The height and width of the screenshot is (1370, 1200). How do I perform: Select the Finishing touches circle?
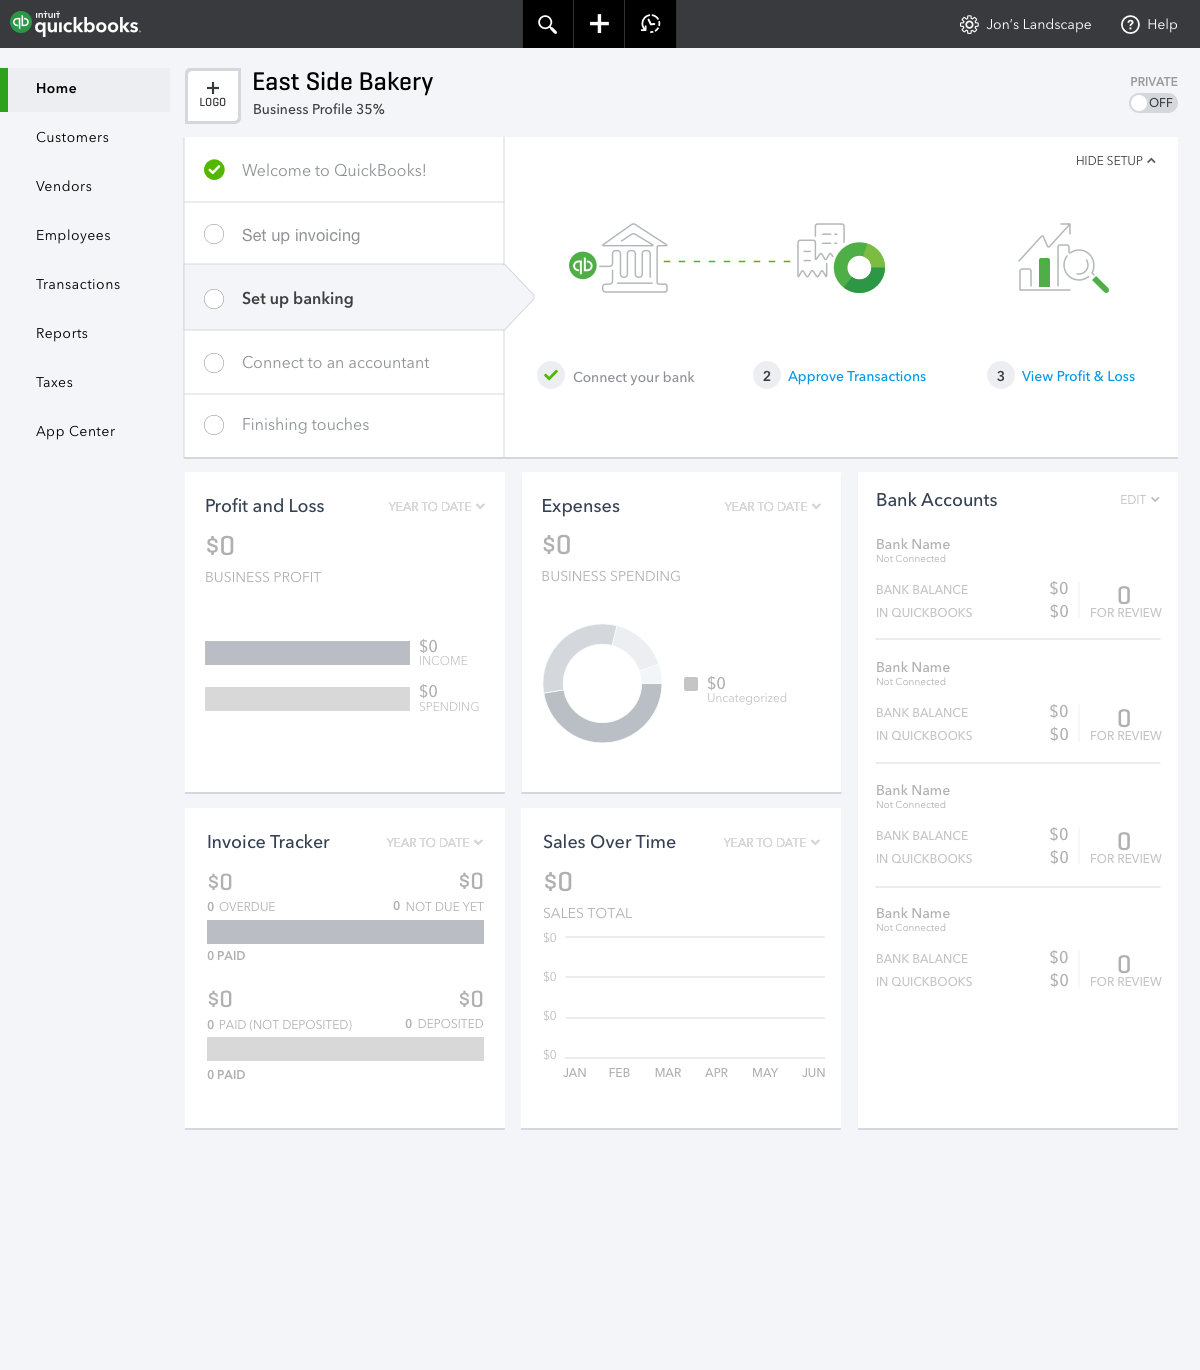pos(214,424)
